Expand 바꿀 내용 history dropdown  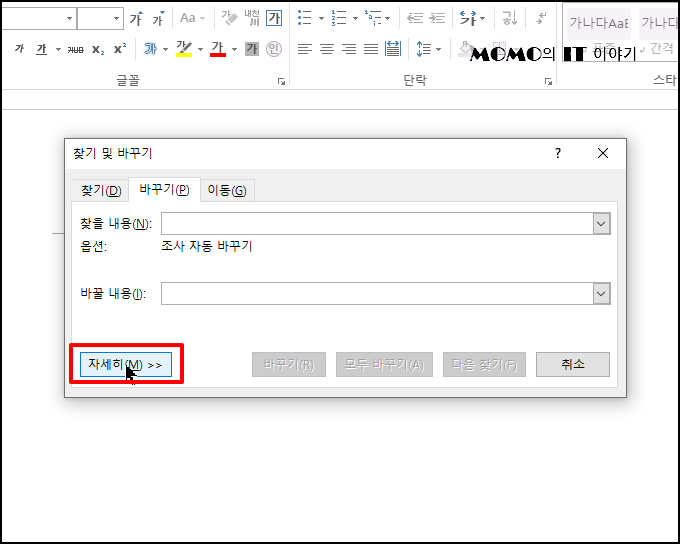[601, 294]
